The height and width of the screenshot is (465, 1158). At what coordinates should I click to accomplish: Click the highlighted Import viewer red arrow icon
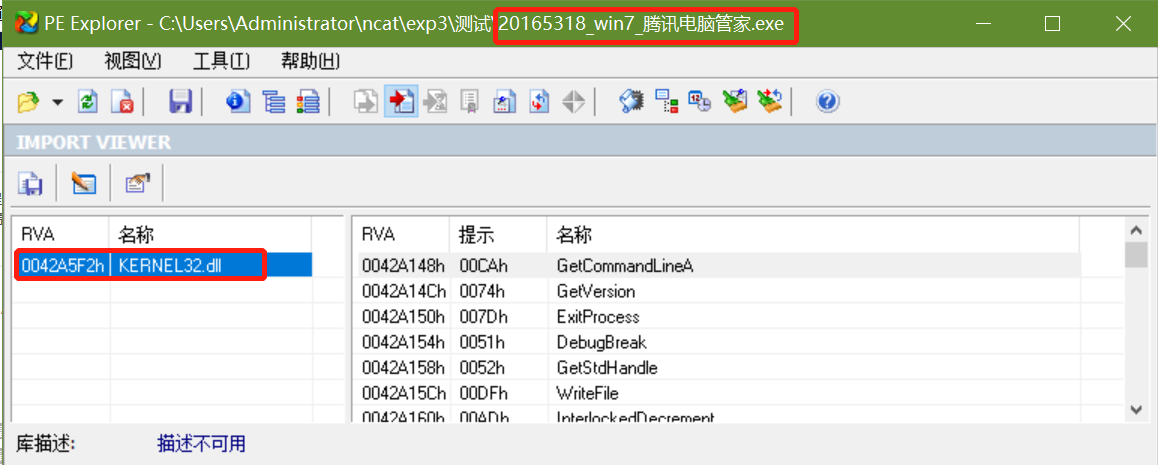coord(401,102)
